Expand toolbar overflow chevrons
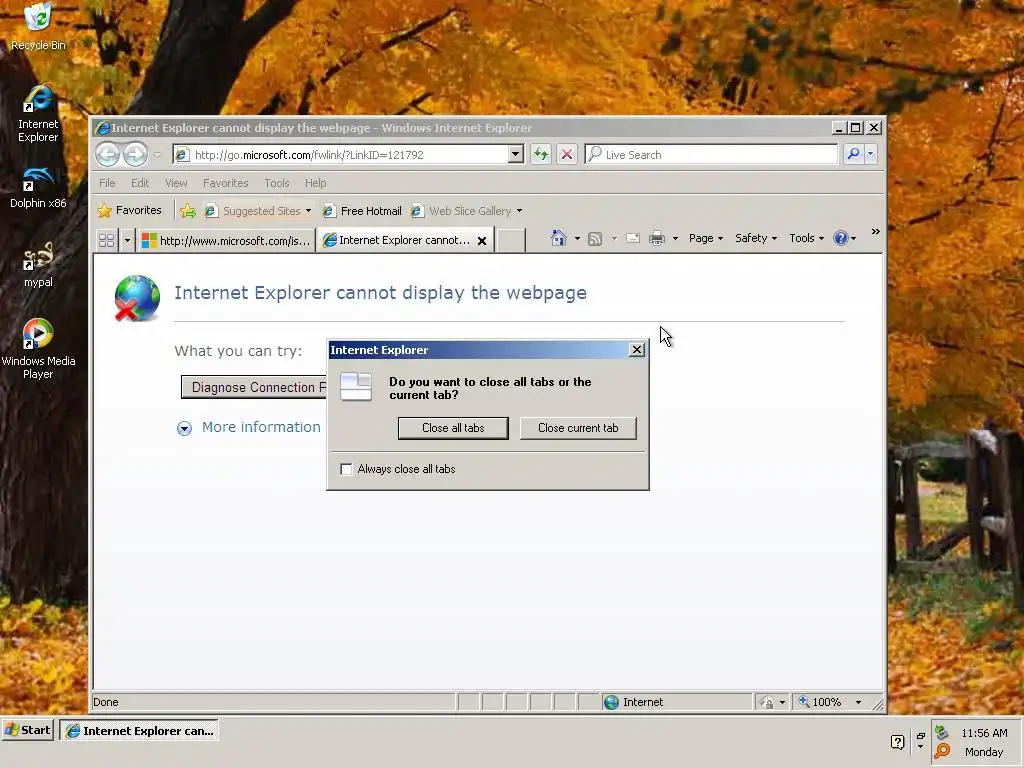 pyautogui.click(x=875, y=232)
